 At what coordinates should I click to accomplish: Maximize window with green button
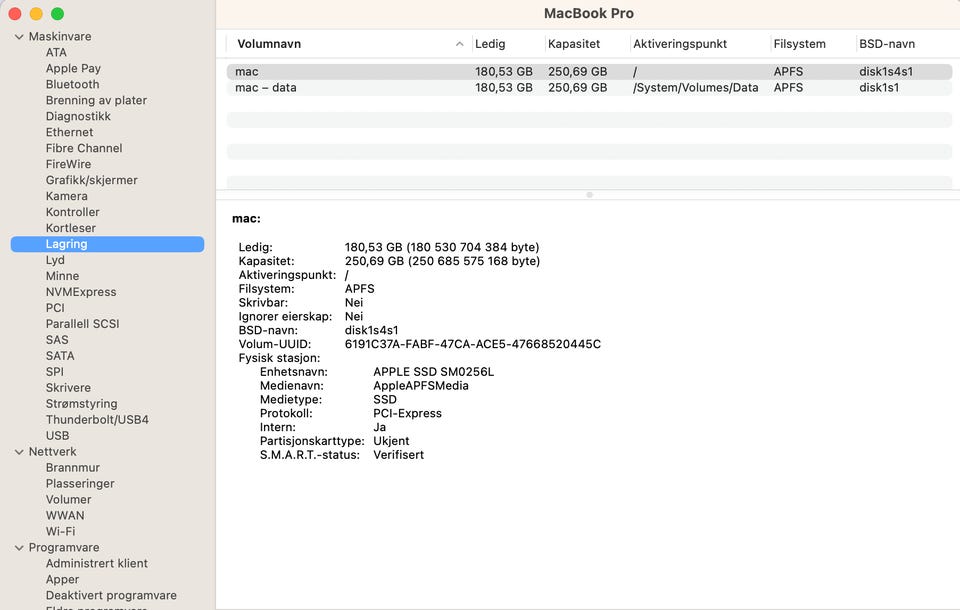click(58, 13)
